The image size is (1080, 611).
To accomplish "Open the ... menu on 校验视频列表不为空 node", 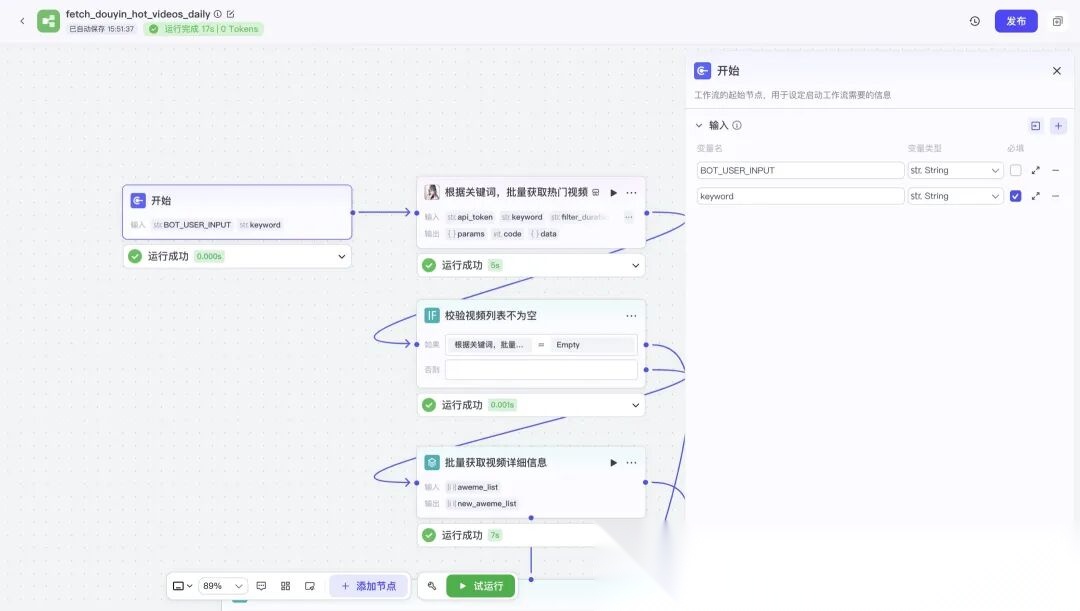I will click(631, 315).
